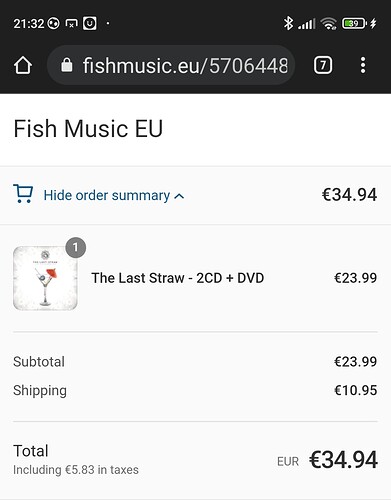
Task: Tap the browser home icon
Action: [x=23, y=65]
